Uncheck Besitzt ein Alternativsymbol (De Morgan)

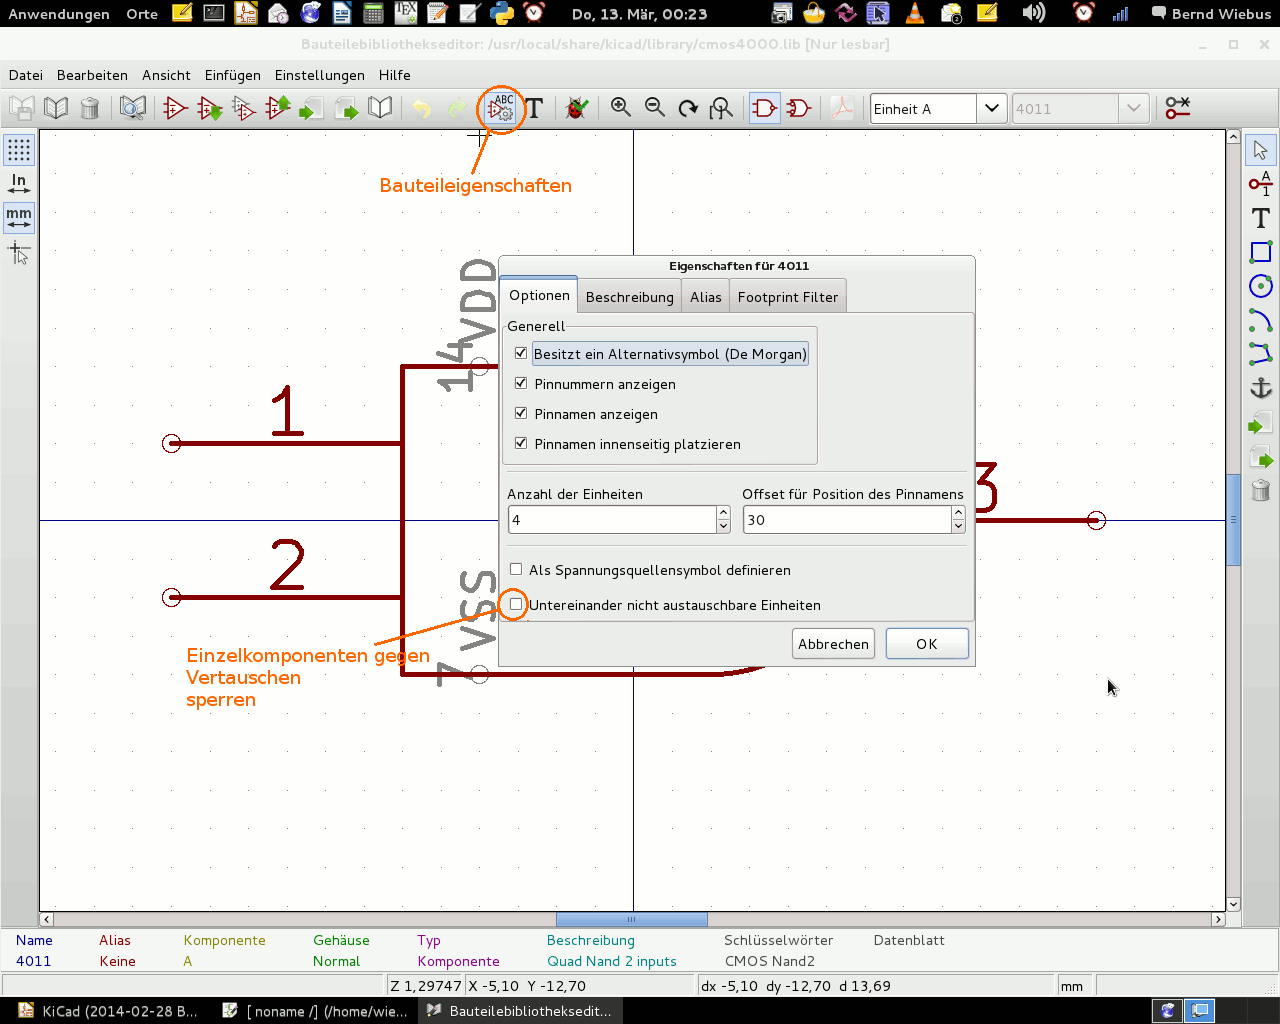[521, 353]
